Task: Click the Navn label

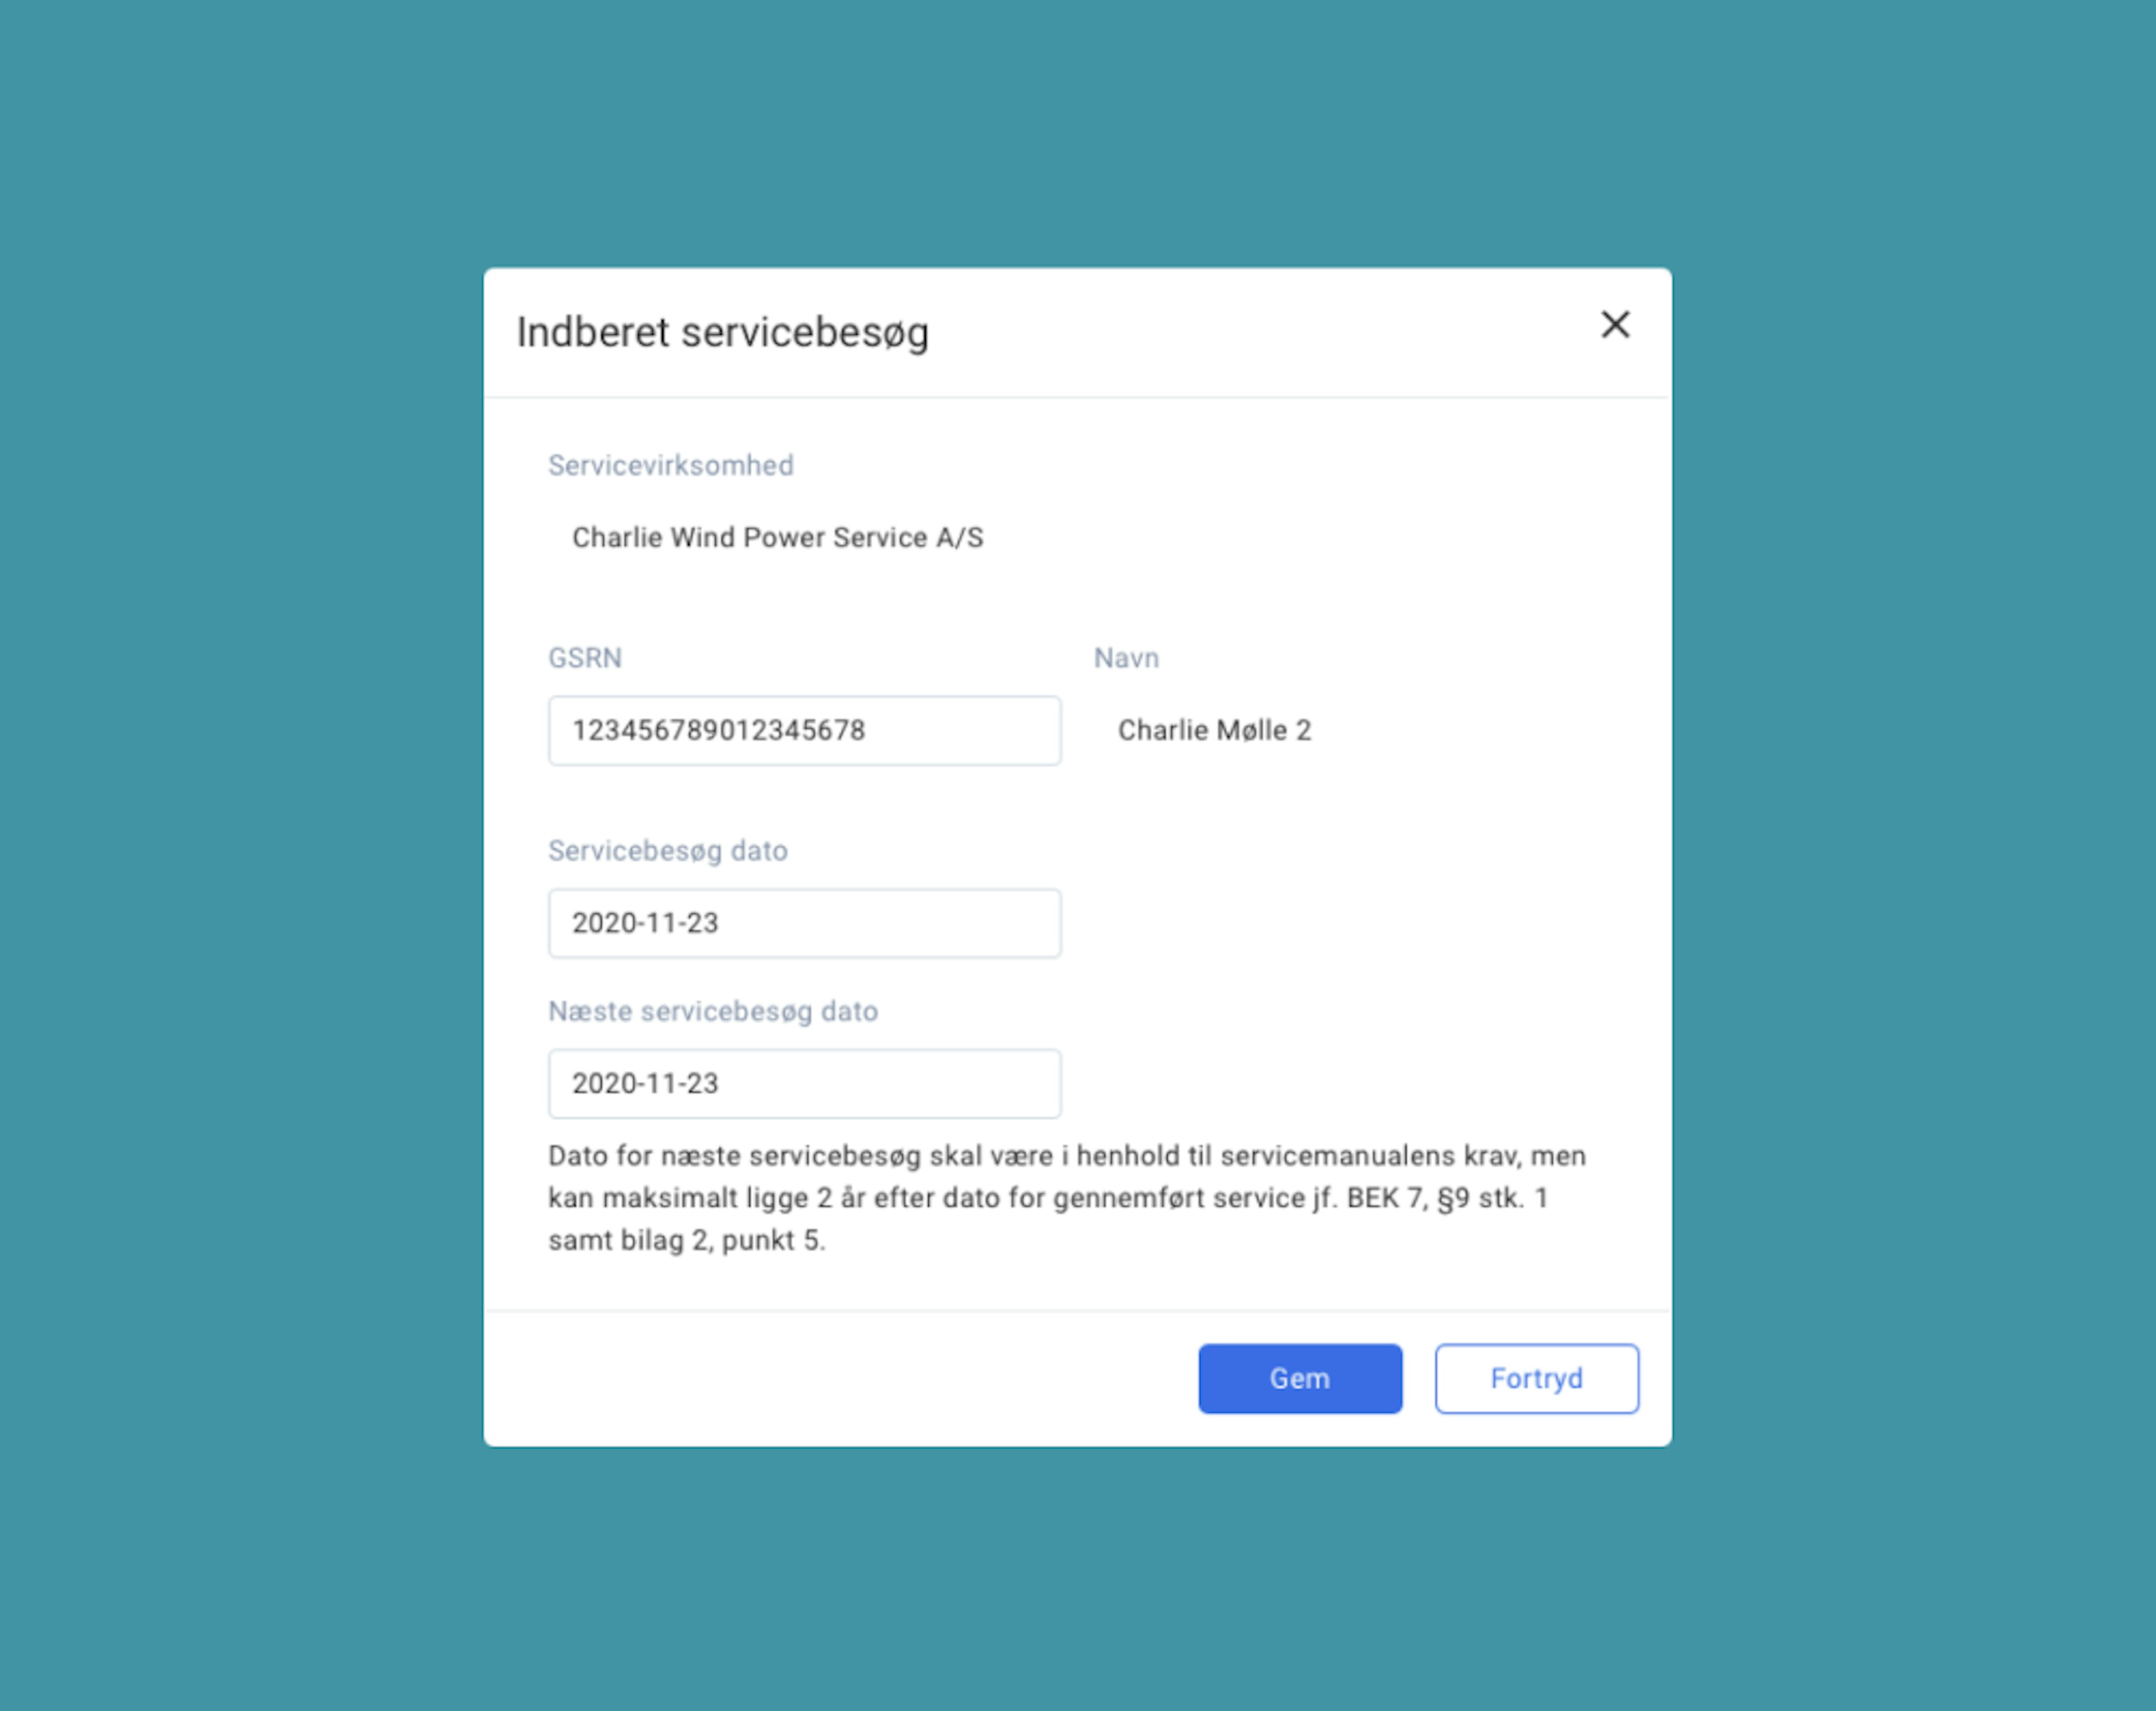Action: pos(1126,658)
